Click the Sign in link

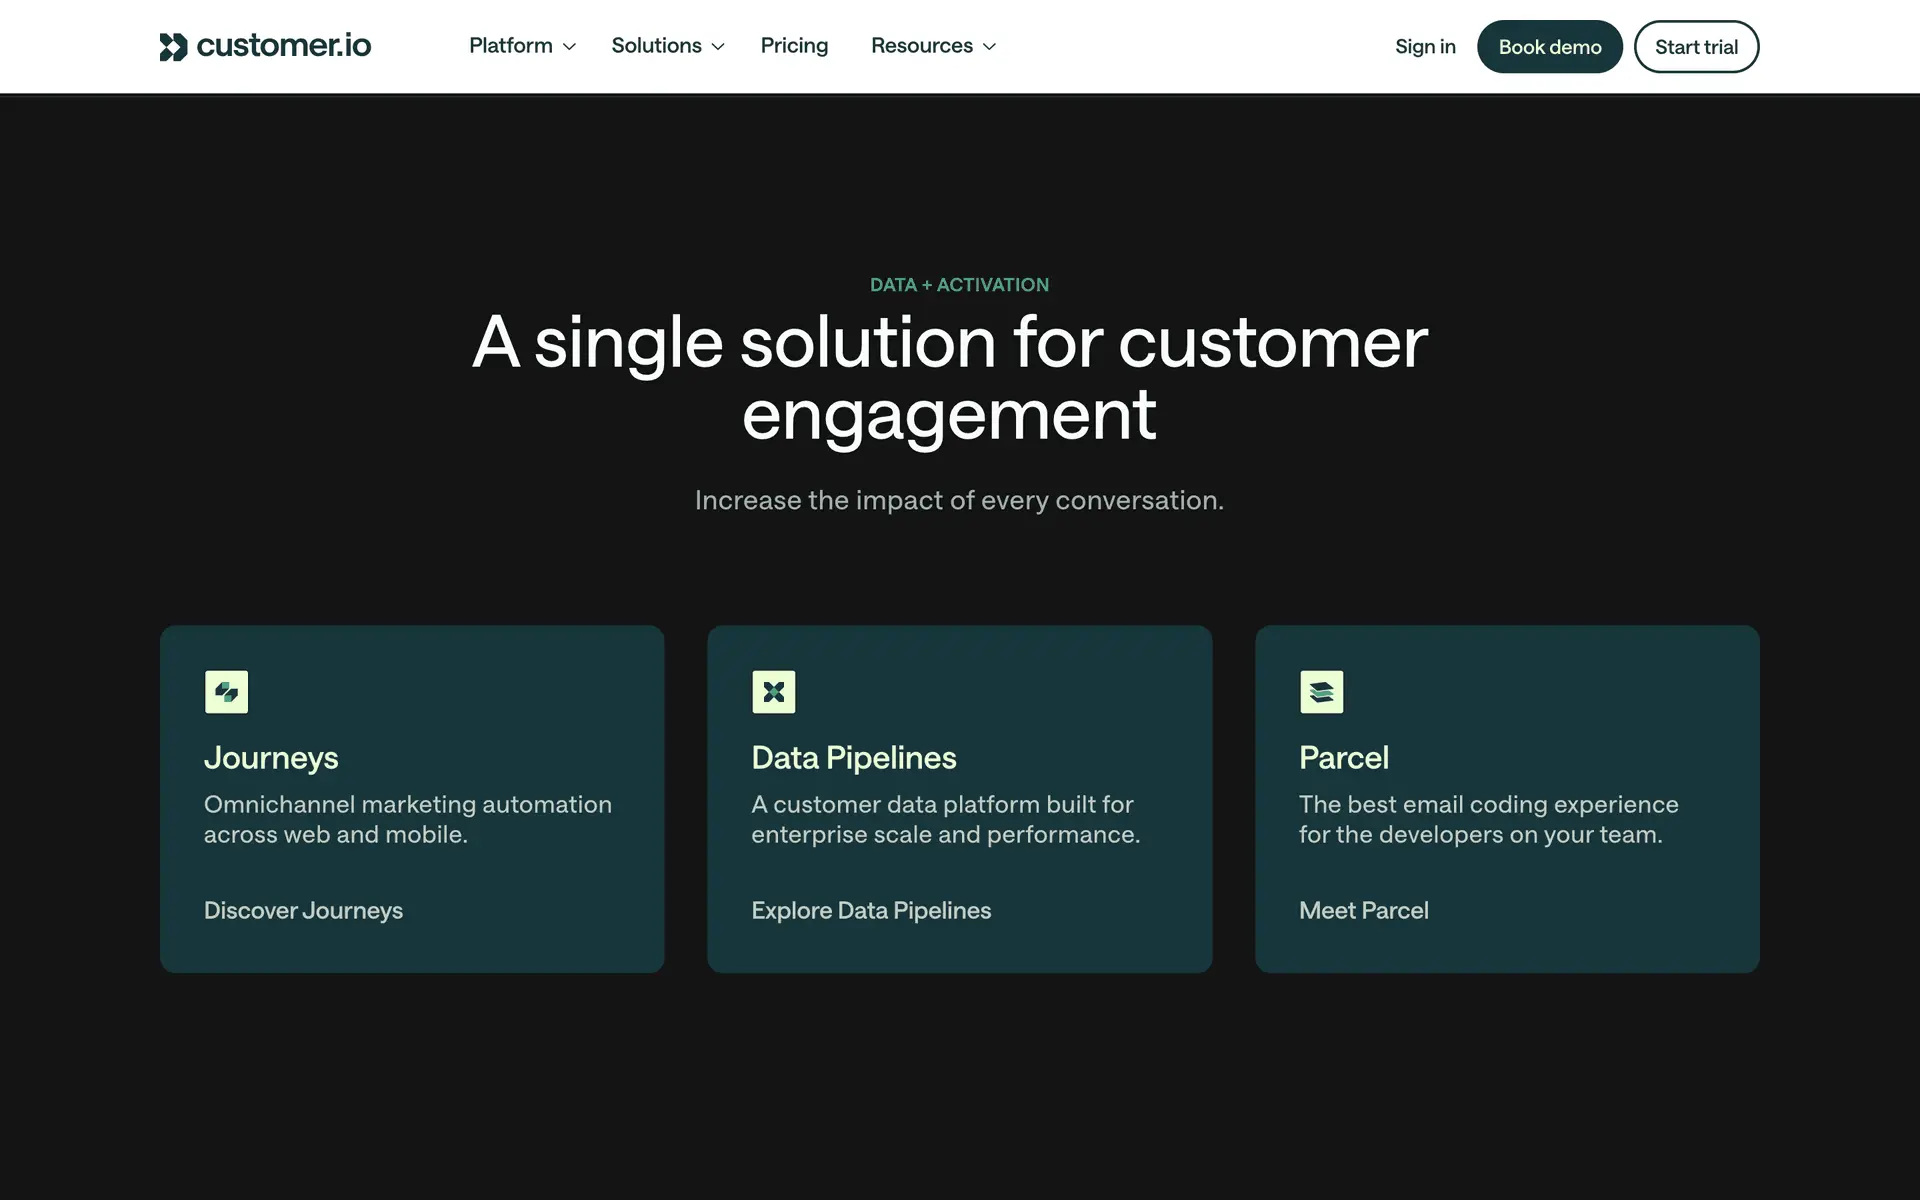coord(1425,47)
